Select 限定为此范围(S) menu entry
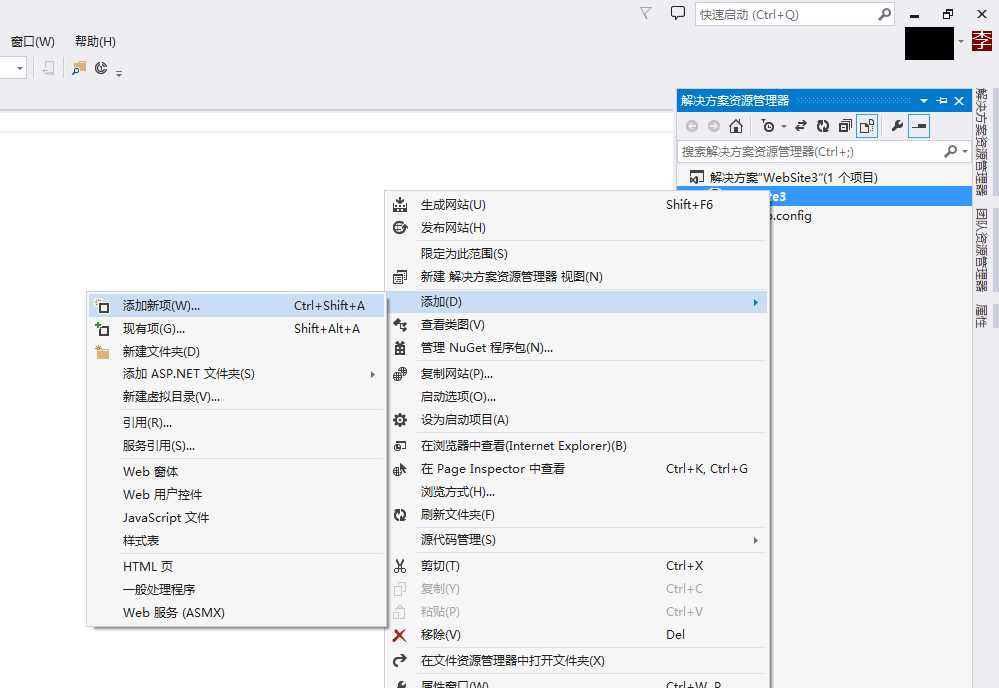This screenshot has width=999, height=688. (577, 254)
